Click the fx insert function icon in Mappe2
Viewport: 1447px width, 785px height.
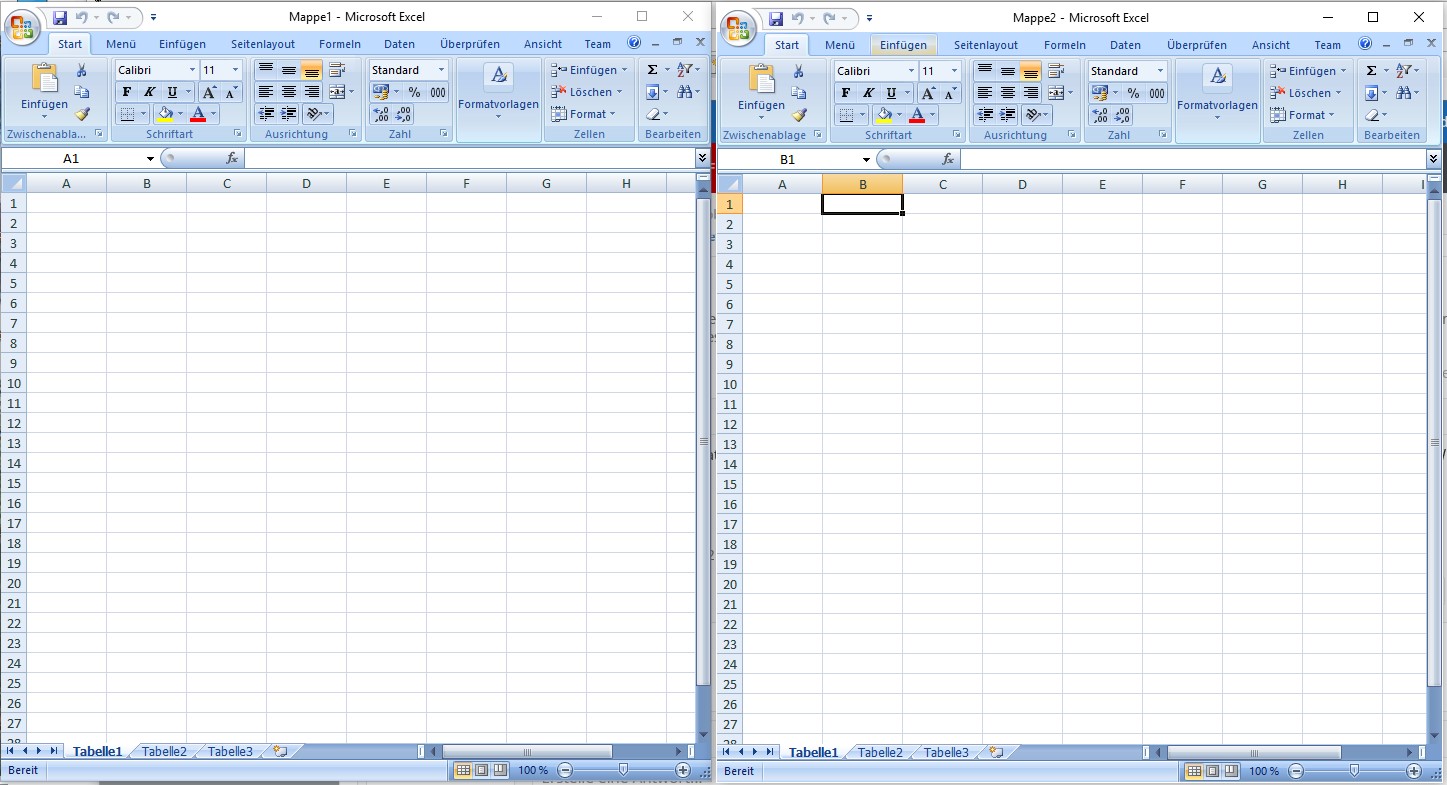point(947,159)
